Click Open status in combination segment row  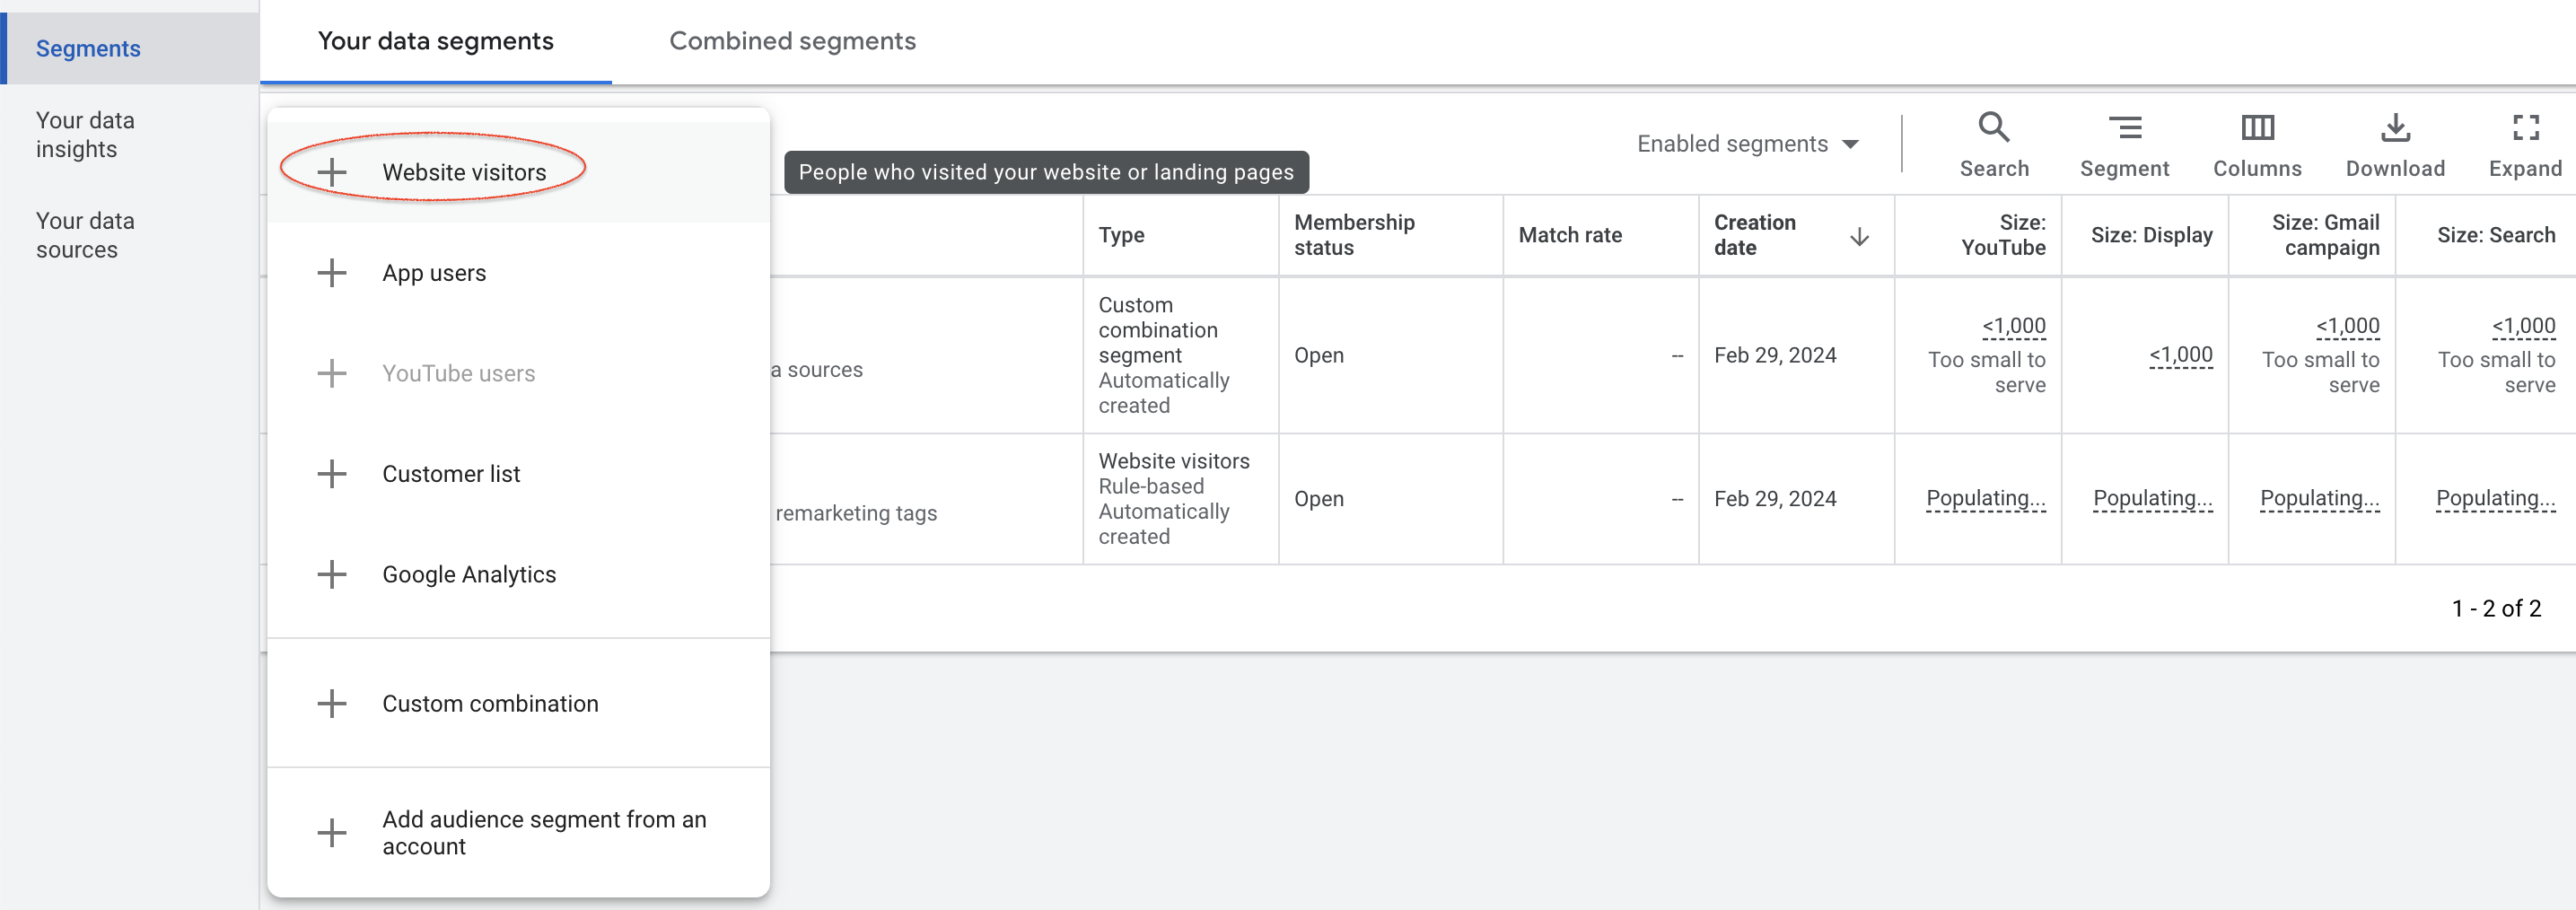(1318, 355)
